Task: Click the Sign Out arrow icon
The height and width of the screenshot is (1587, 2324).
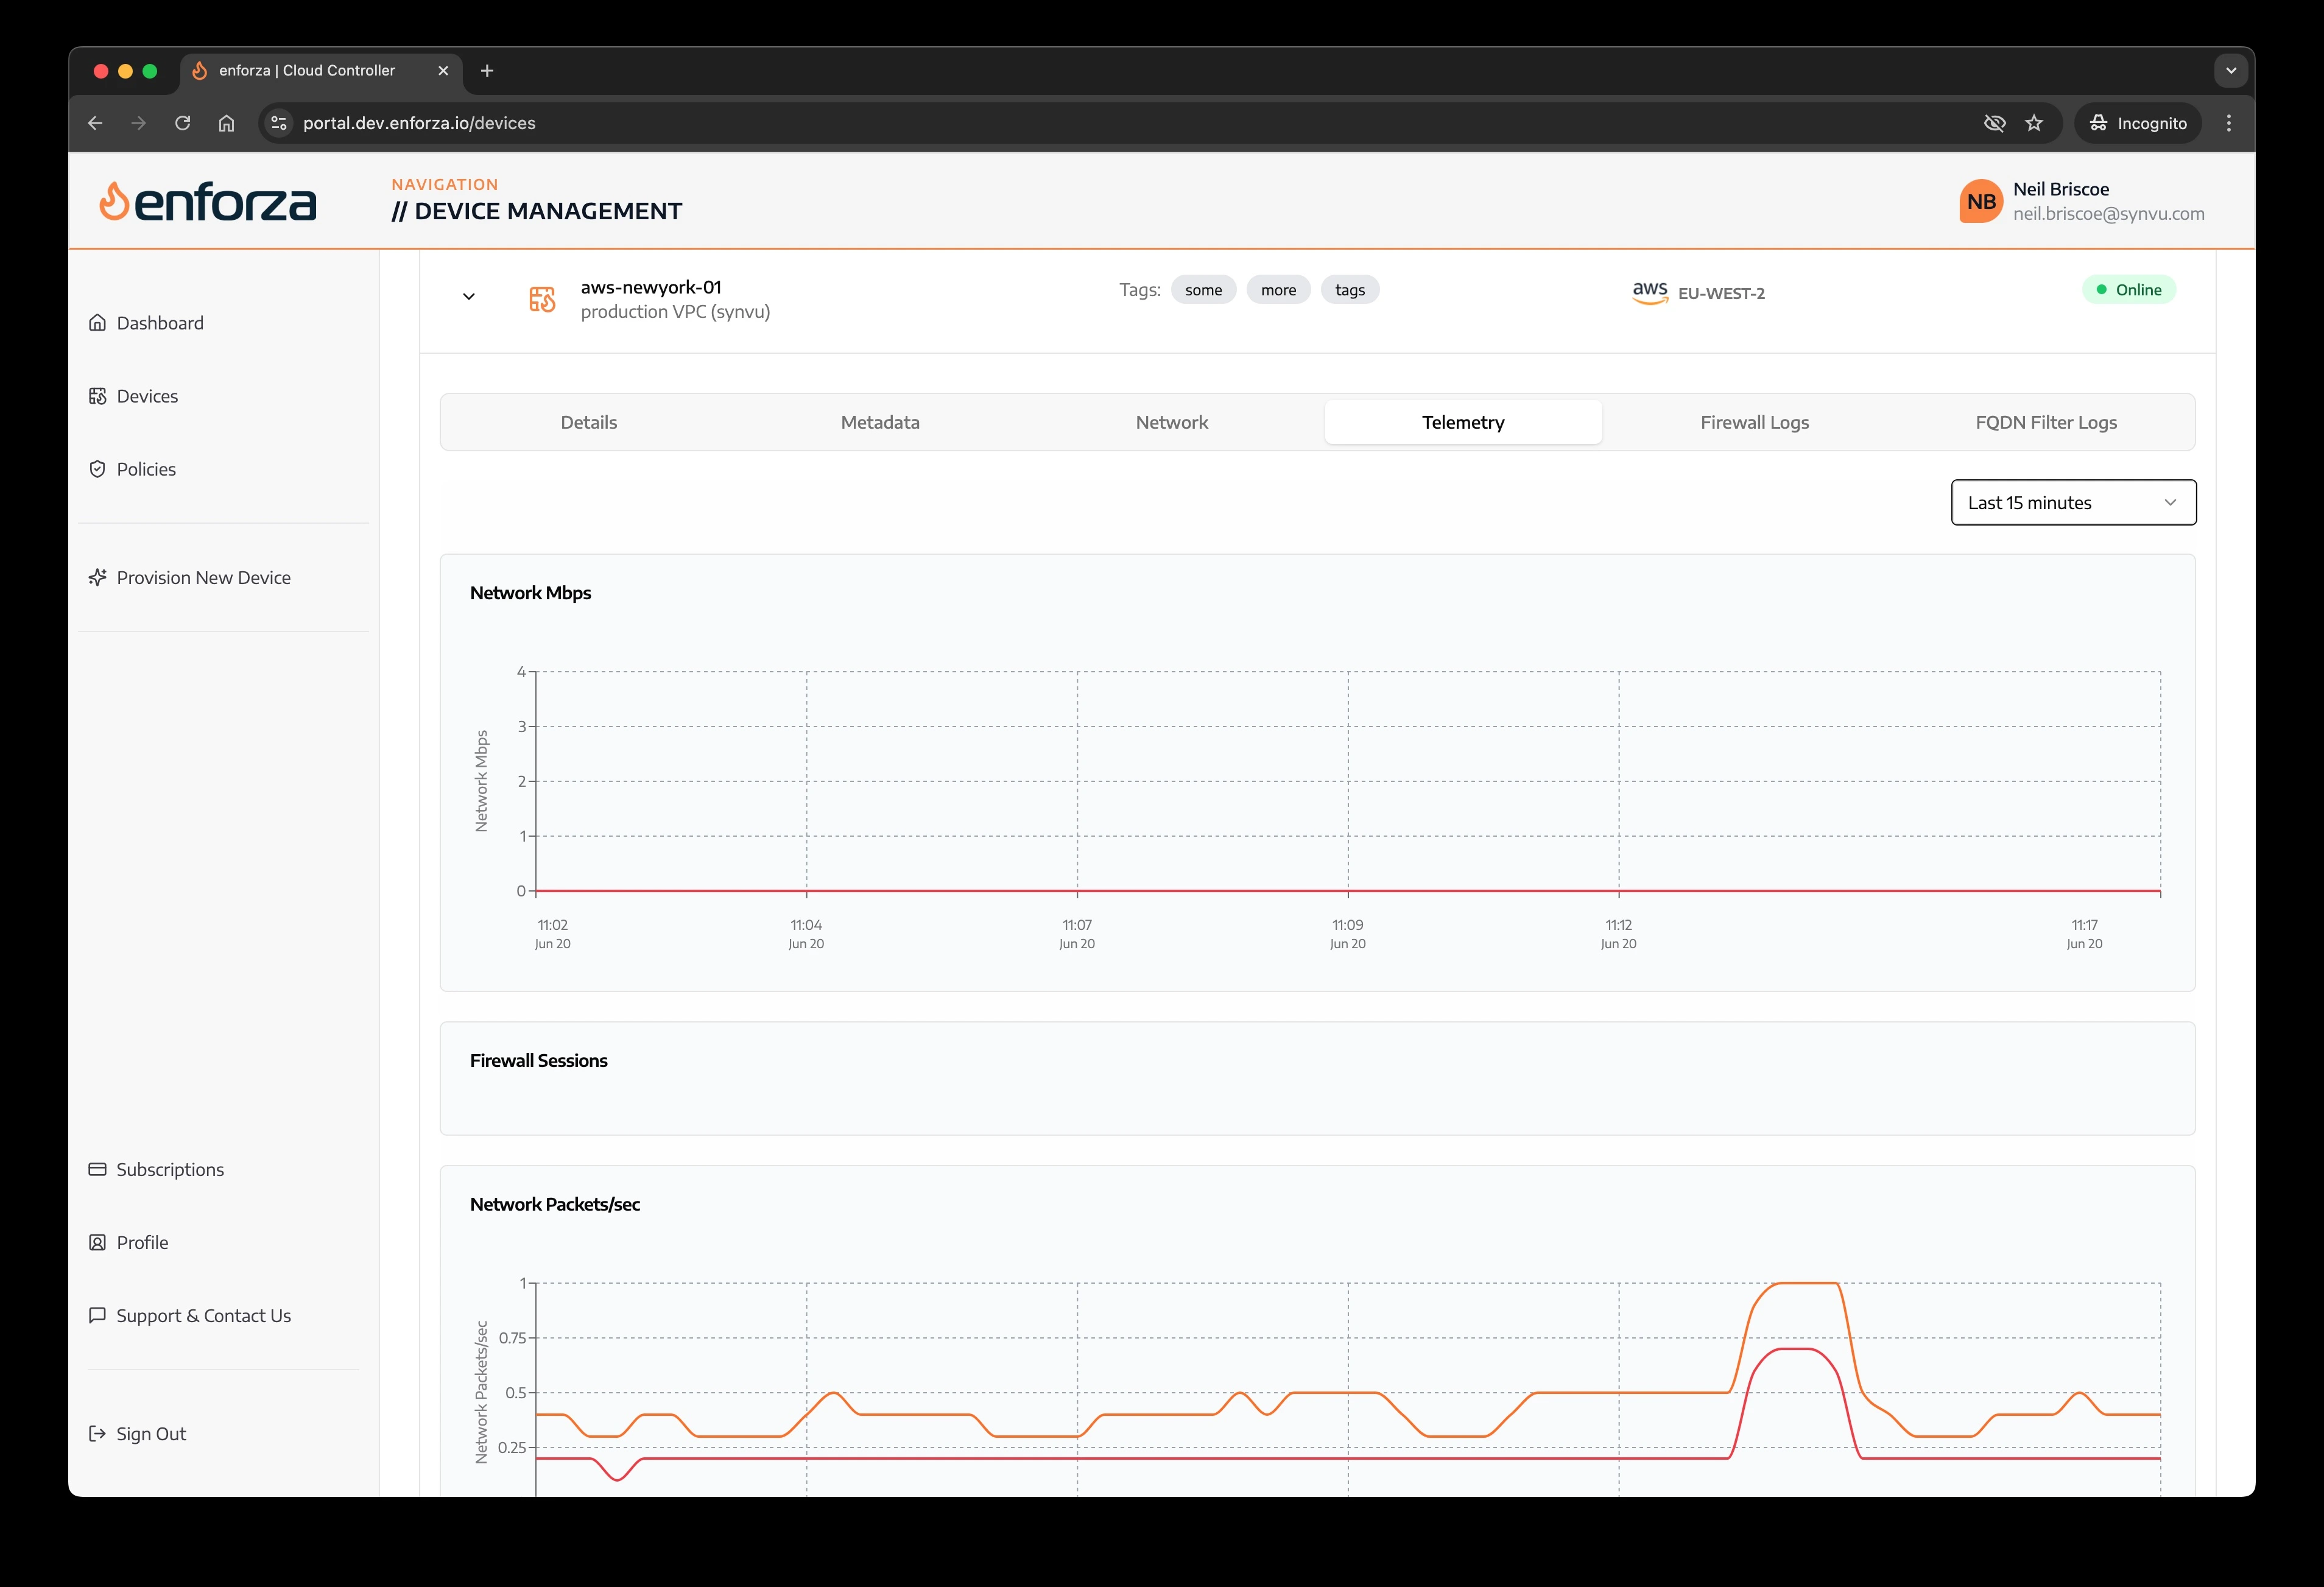Action: coord(97,1433)
